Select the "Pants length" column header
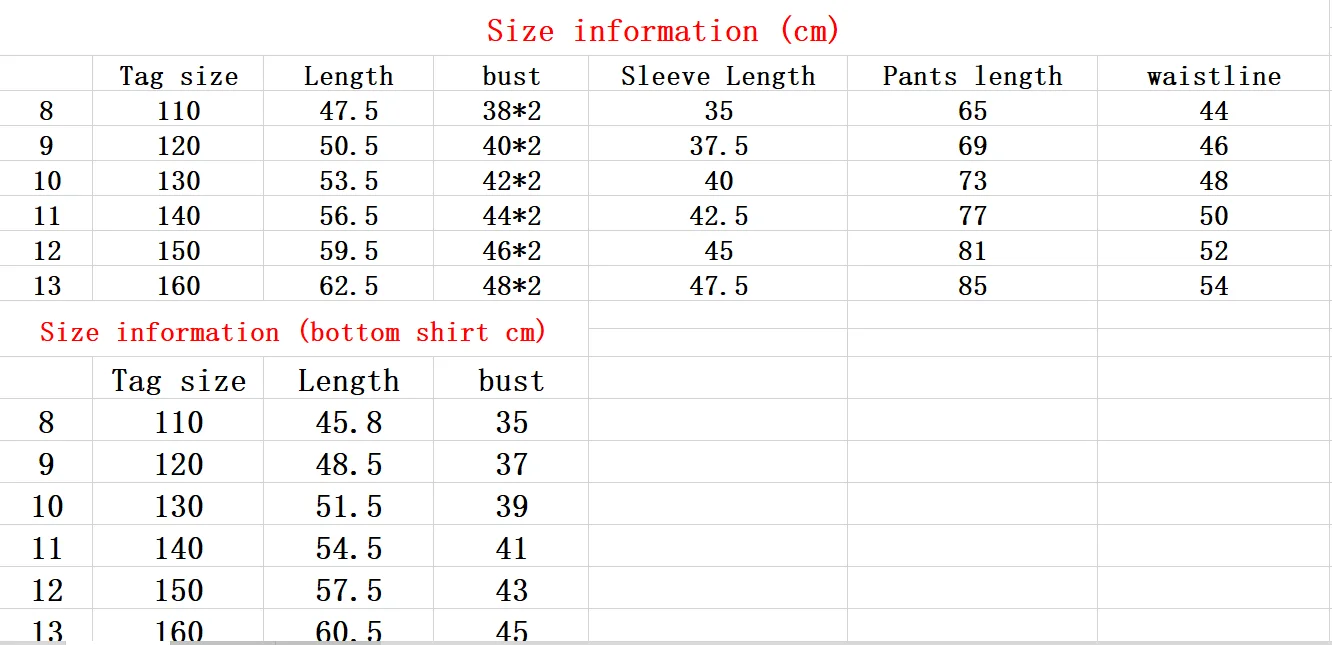The height and width of the screenshot is (645, 1332). click(972, 76)
